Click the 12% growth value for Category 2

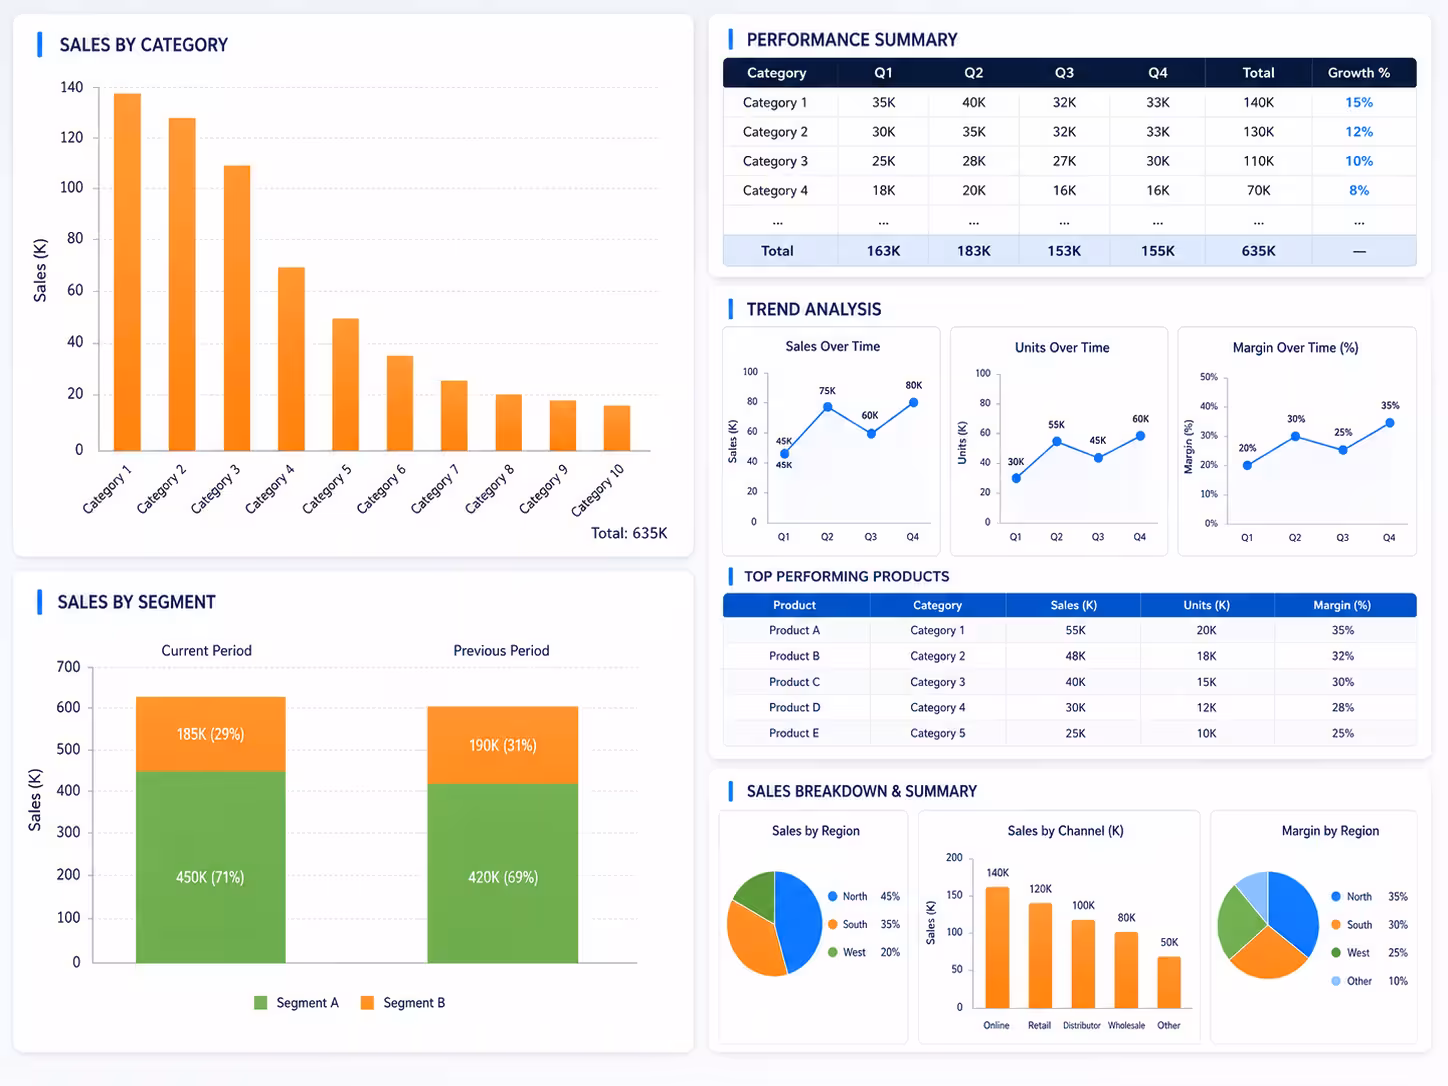pos(1359,131)
